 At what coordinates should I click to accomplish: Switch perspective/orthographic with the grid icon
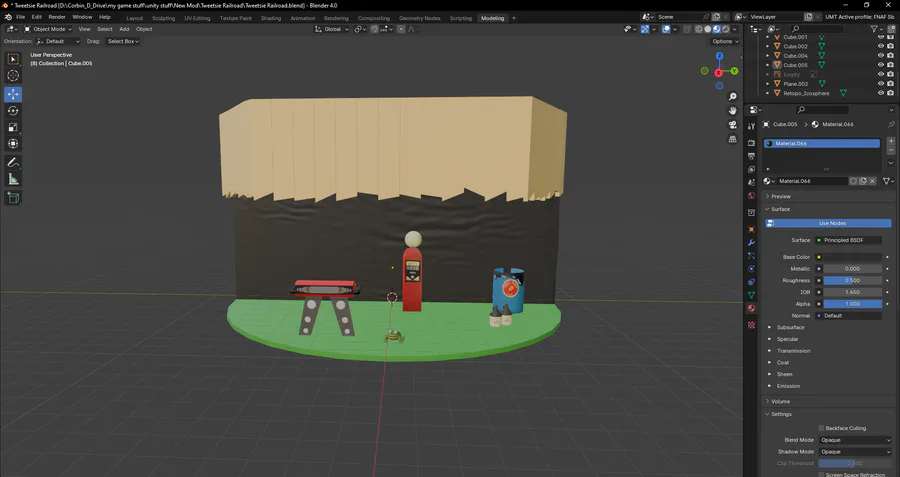732,139
